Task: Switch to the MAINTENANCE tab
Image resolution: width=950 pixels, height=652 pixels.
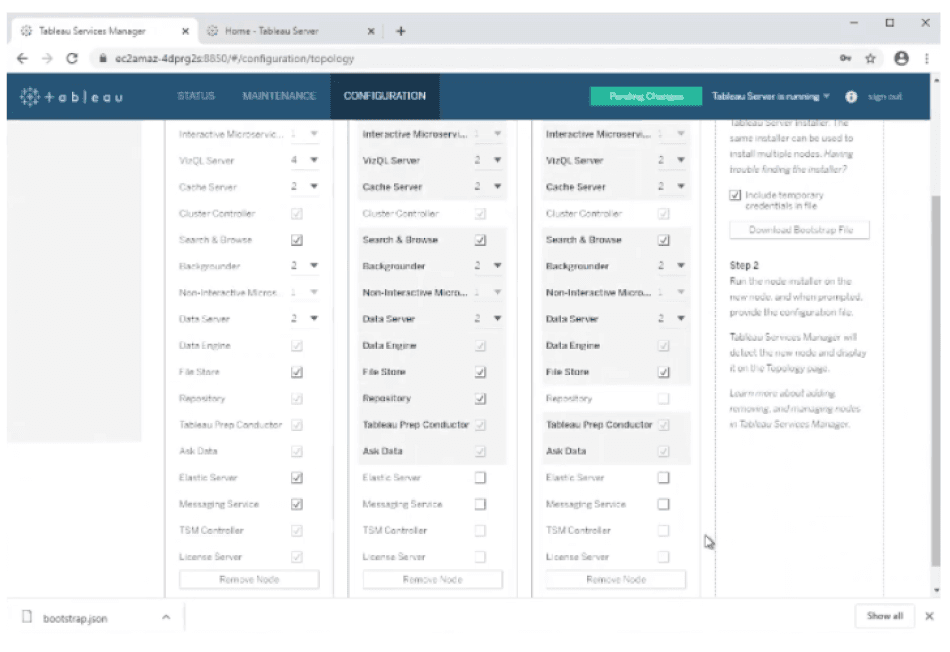Action: [279, 96]
